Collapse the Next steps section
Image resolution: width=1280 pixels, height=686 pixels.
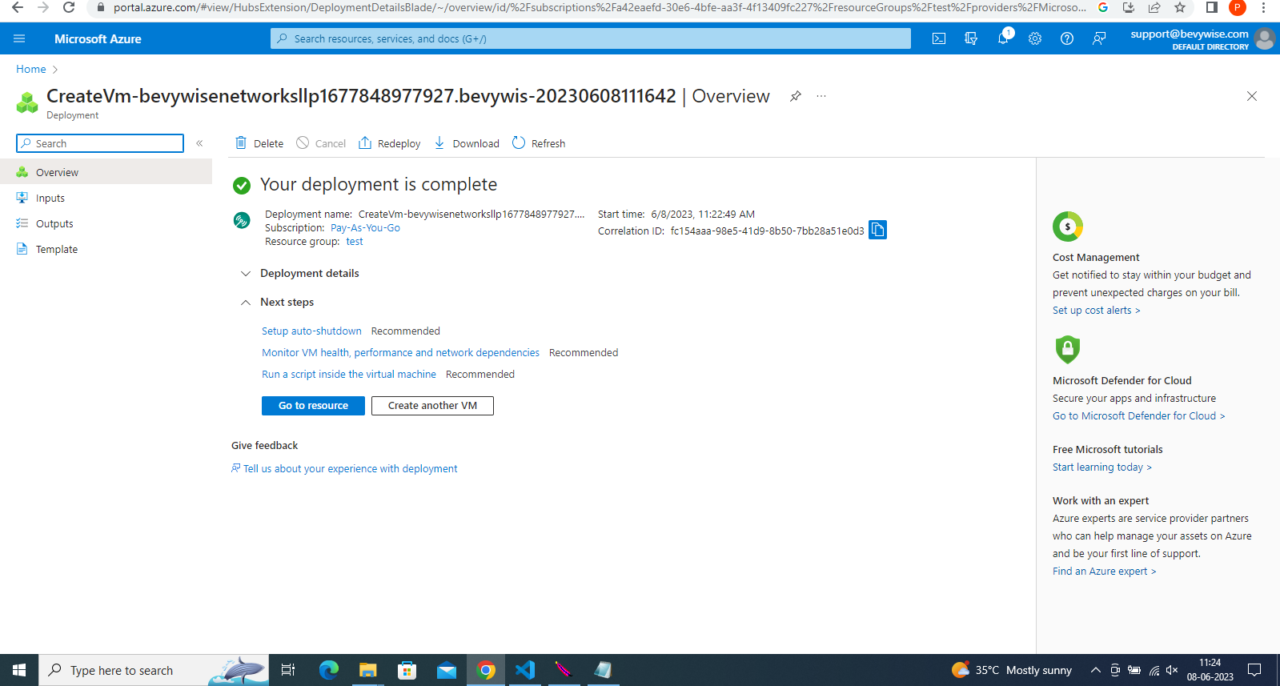[x=277, y=302]
